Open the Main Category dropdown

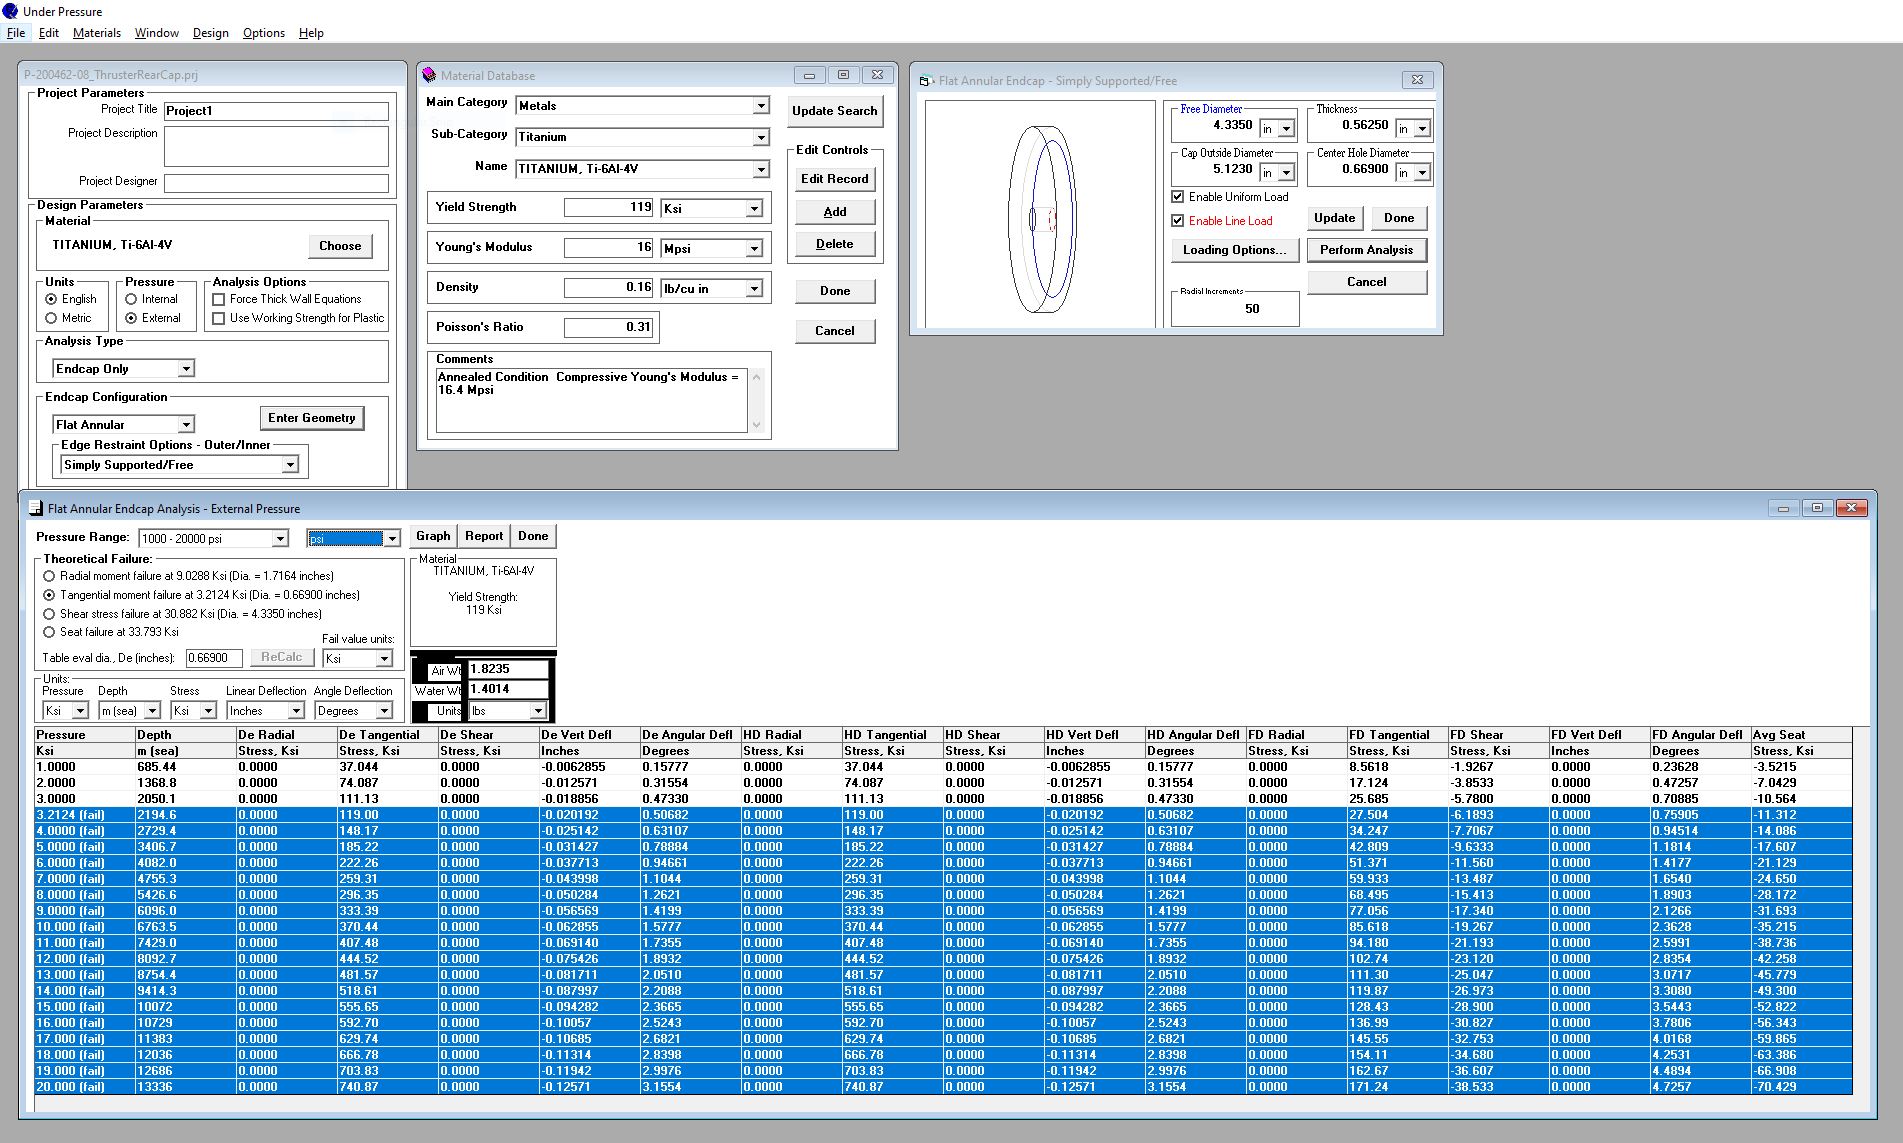760,106
